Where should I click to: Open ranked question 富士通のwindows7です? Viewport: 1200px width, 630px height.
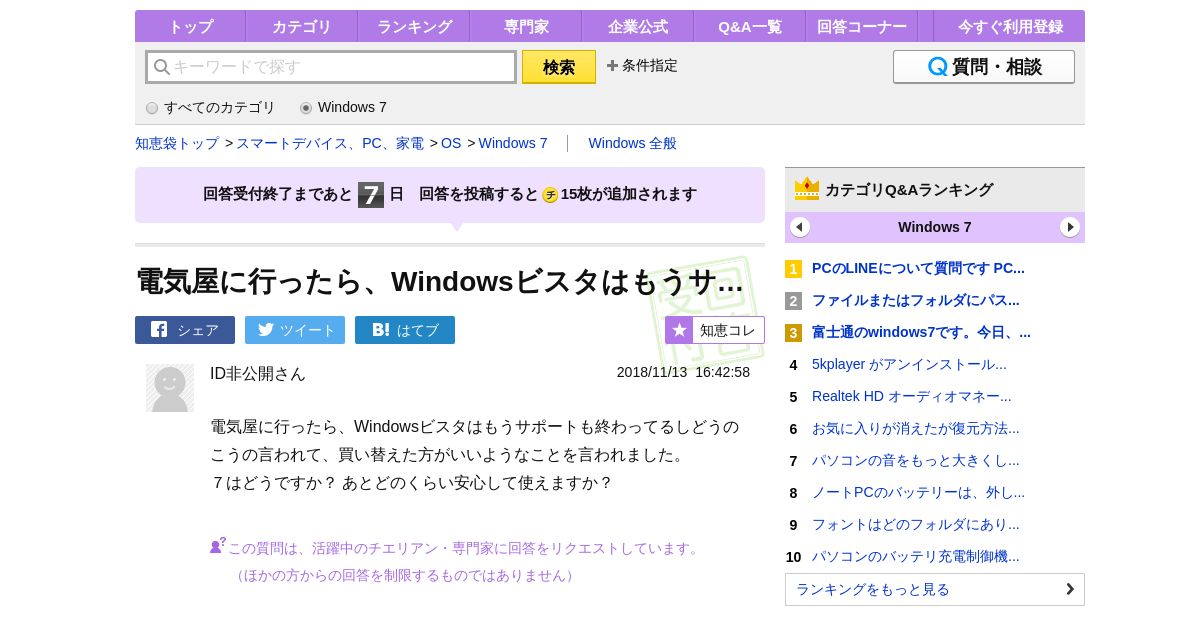921,332
